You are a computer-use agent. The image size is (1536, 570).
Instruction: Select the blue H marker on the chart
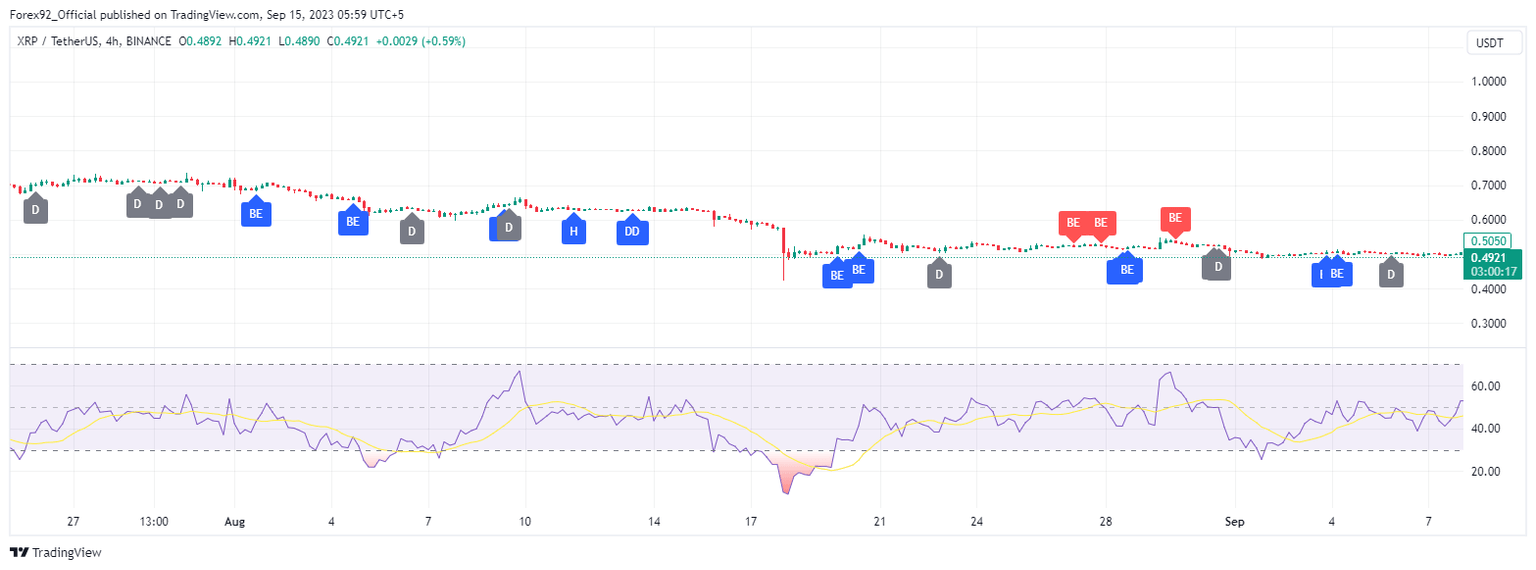(x=573, y=231)
